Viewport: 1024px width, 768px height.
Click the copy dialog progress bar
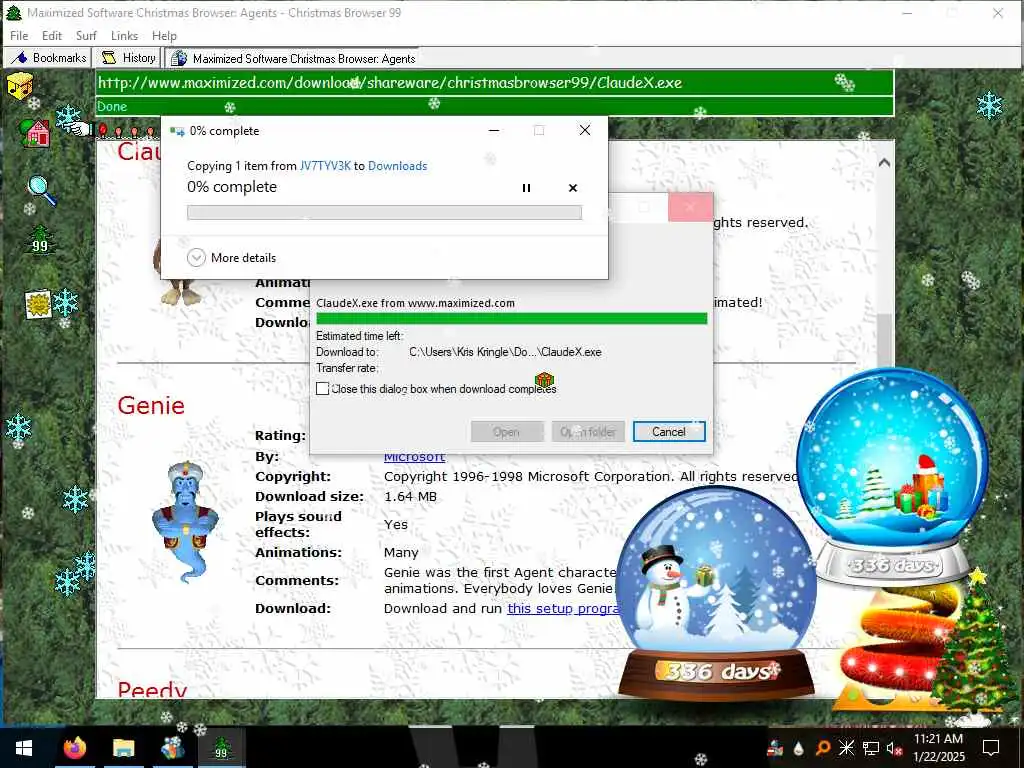click(384, 212)
